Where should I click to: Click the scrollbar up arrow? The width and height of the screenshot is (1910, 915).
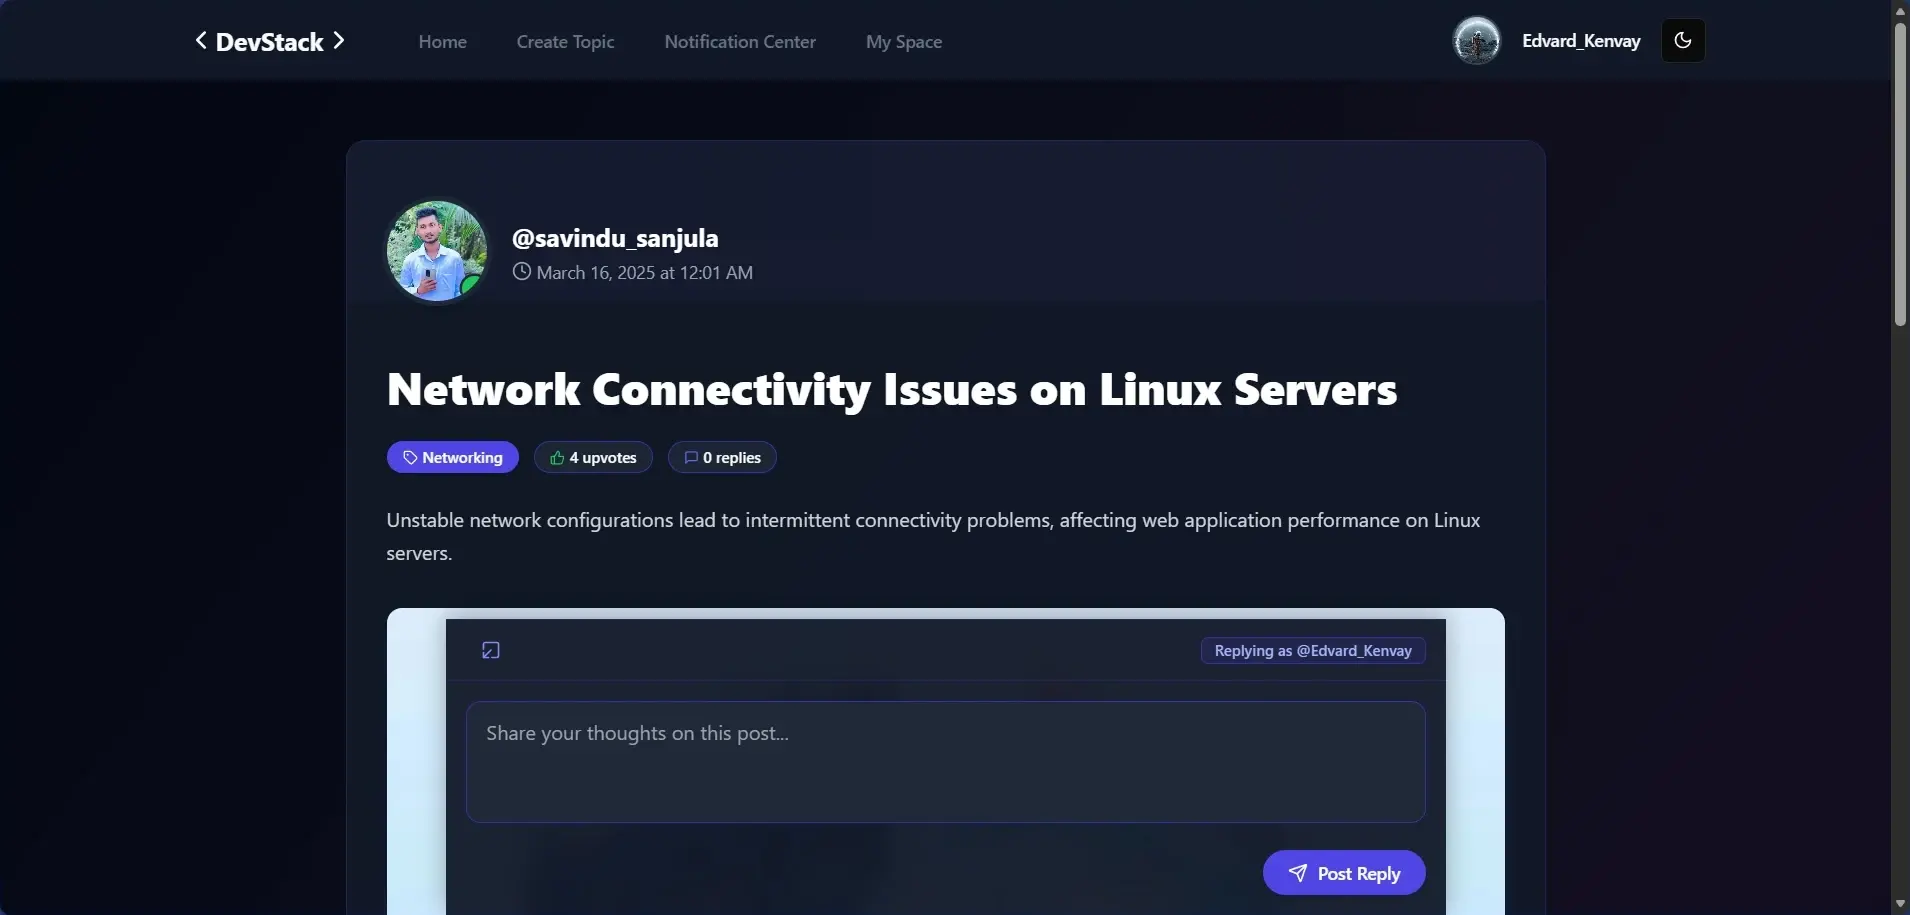tap(1900, 10)
